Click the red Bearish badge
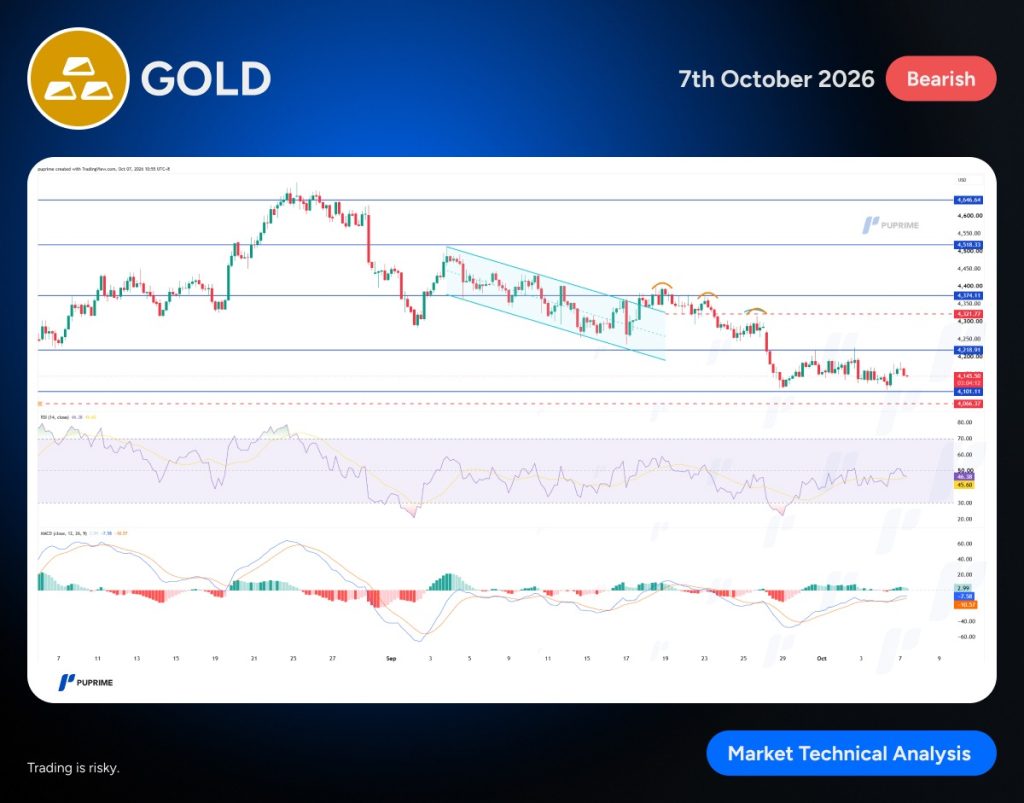The image size is (1024, 803). 940,79
